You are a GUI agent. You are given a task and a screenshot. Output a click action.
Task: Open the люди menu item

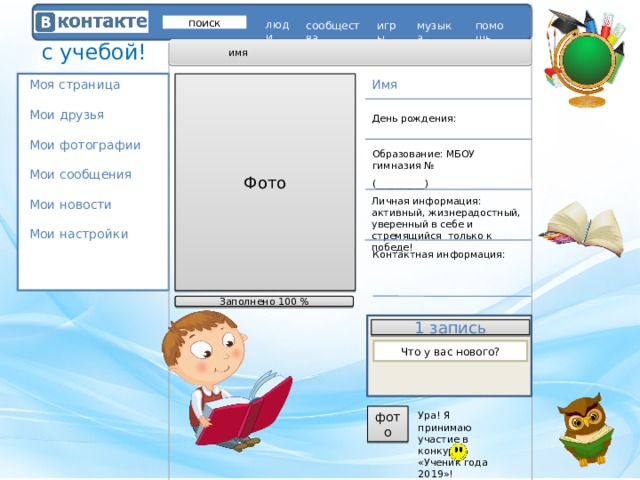coord(277,29)
